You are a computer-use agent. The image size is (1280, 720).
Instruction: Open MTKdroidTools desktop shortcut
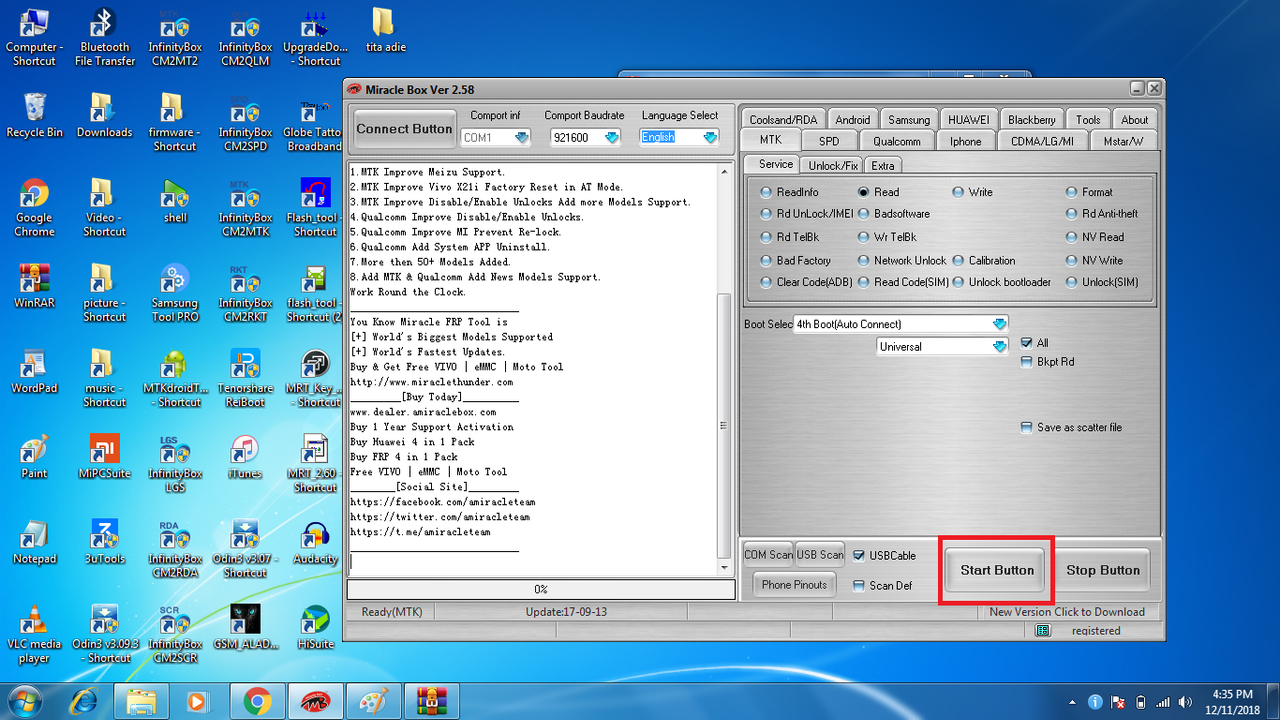(x=175, y=378)
